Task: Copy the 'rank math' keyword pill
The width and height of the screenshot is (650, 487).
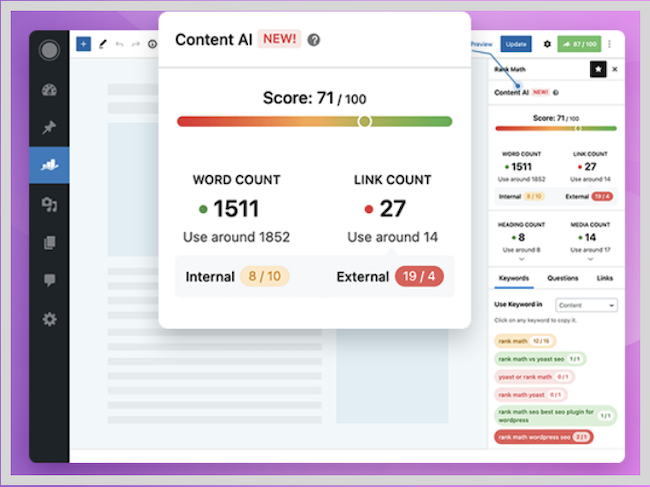Action: [x=524, y=341]
